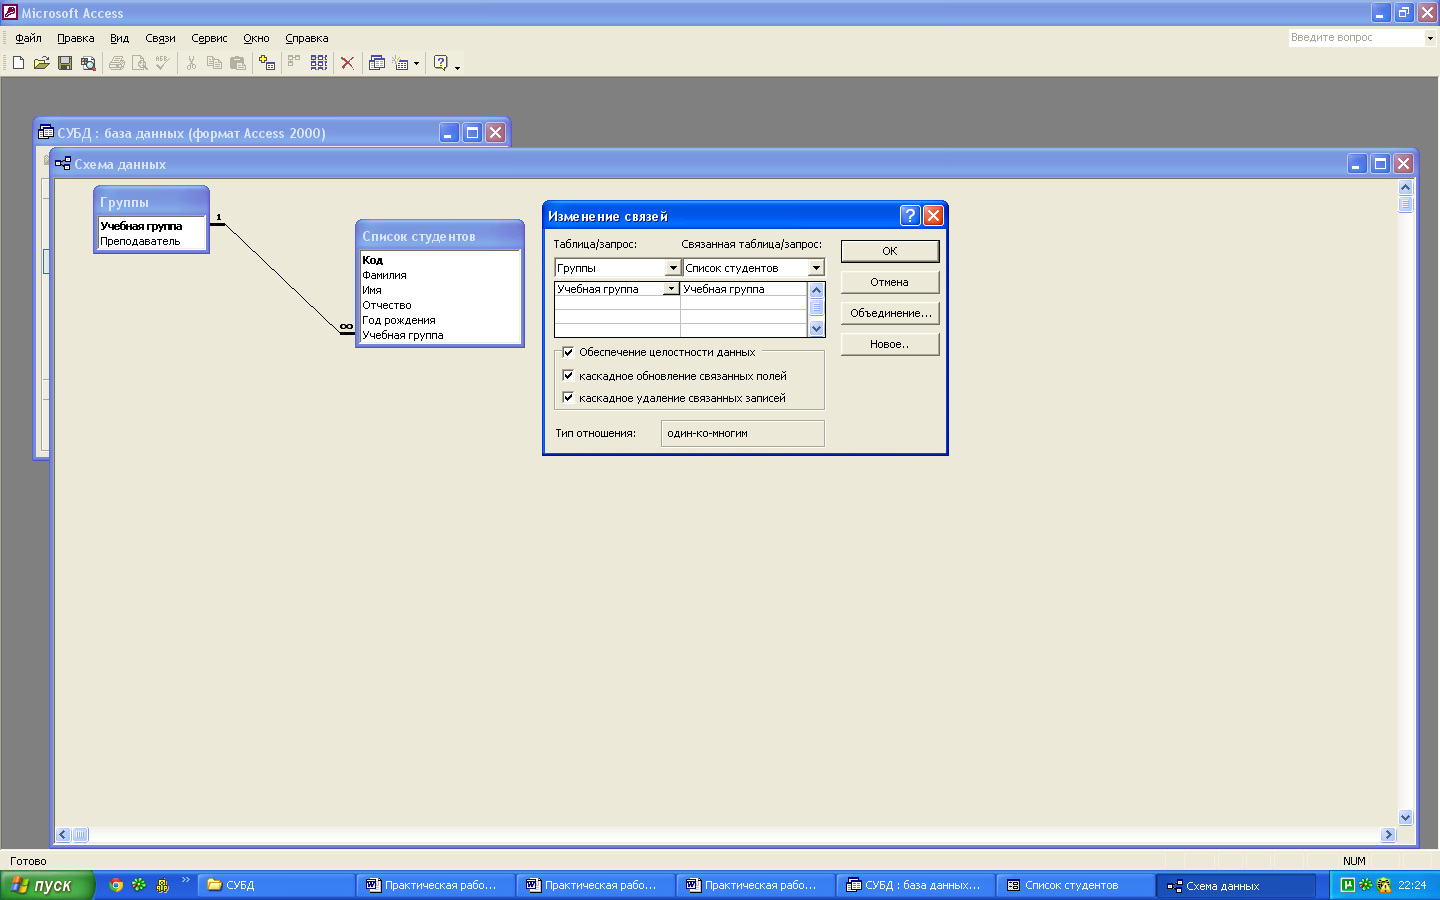Open the Справка menu
1440x900 pixels.
coord(306,38)
